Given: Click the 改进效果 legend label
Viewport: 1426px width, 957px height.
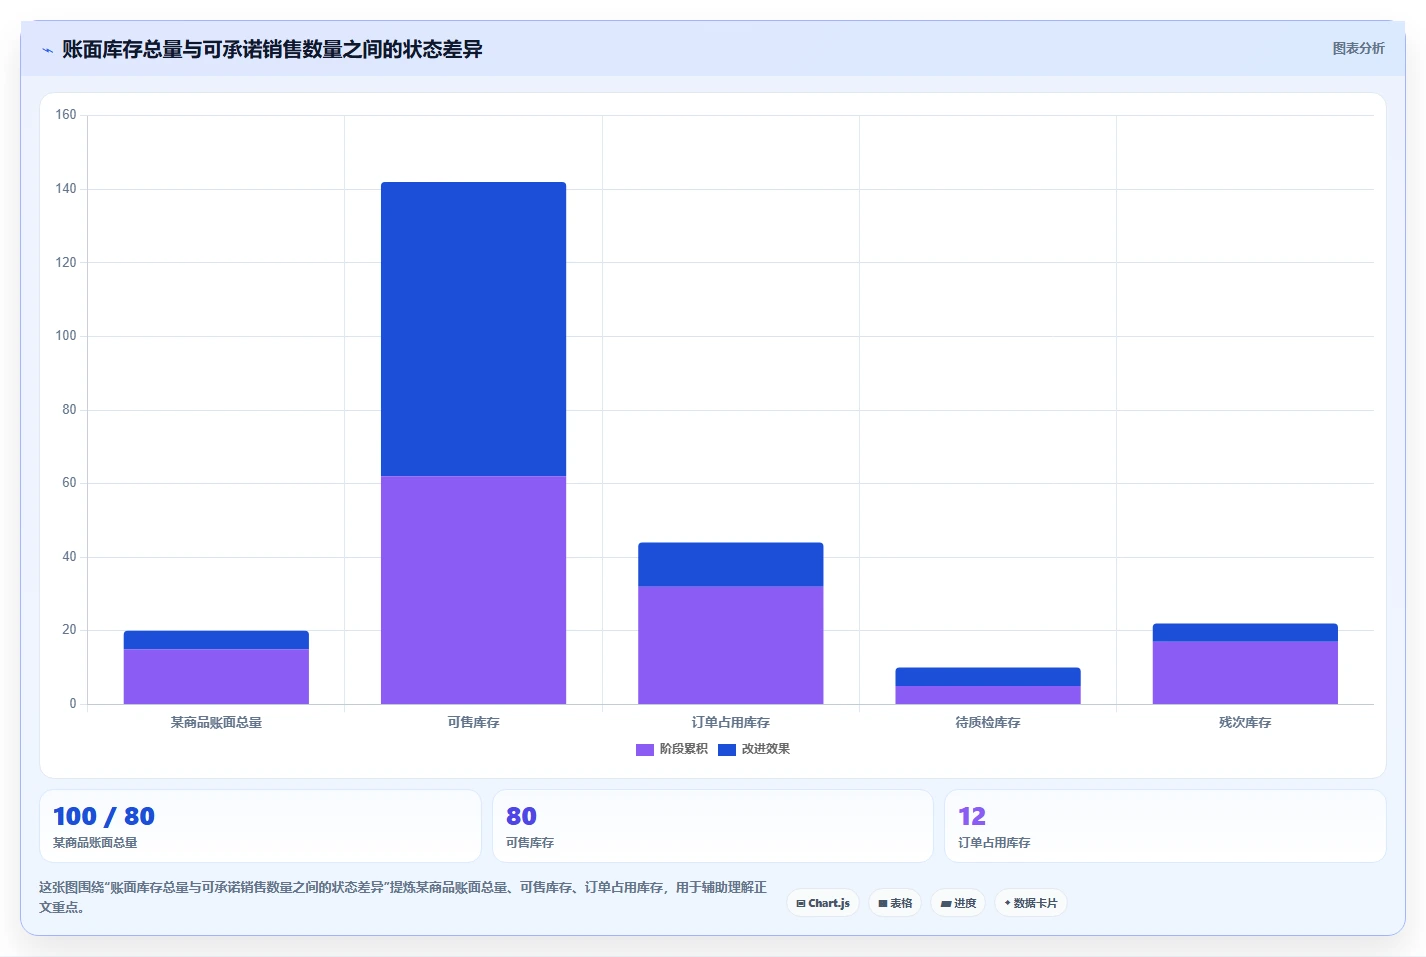Looking at the screenshot, I should [766, 749].
